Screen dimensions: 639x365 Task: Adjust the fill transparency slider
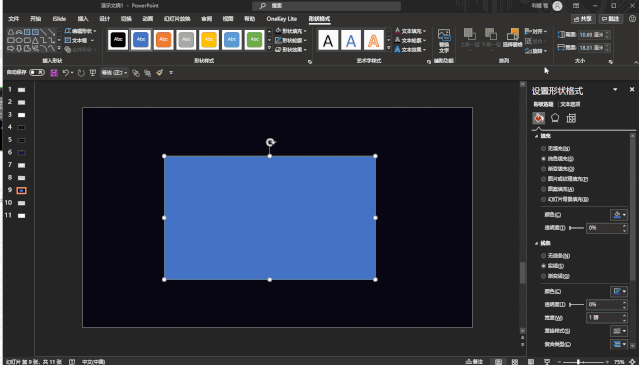point(576,228)
